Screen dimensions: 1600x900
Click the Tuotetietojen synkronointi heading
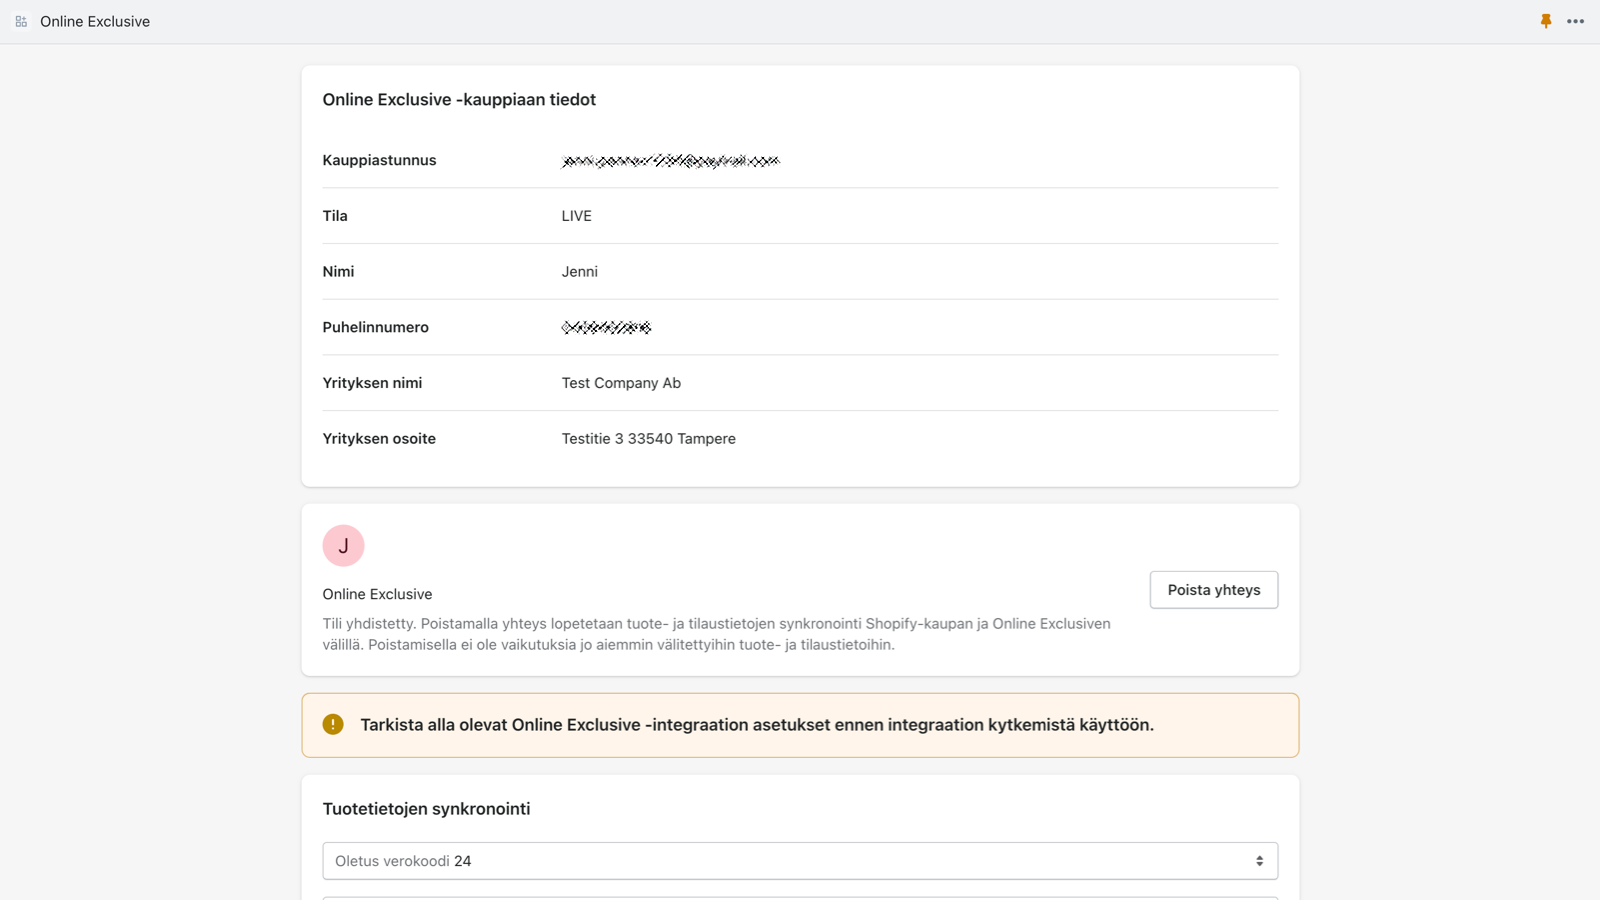426,809
